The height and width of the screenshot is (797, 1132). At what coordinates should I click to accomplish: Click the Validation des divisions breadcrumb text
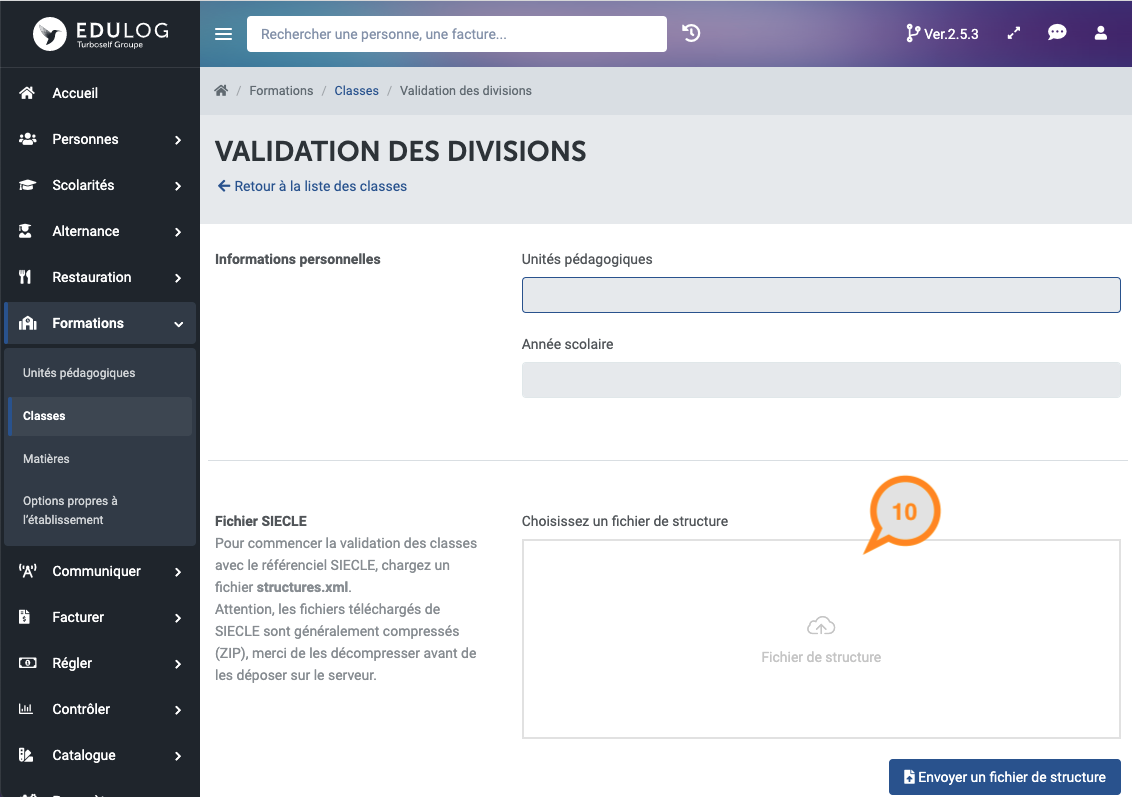(466, 90)
